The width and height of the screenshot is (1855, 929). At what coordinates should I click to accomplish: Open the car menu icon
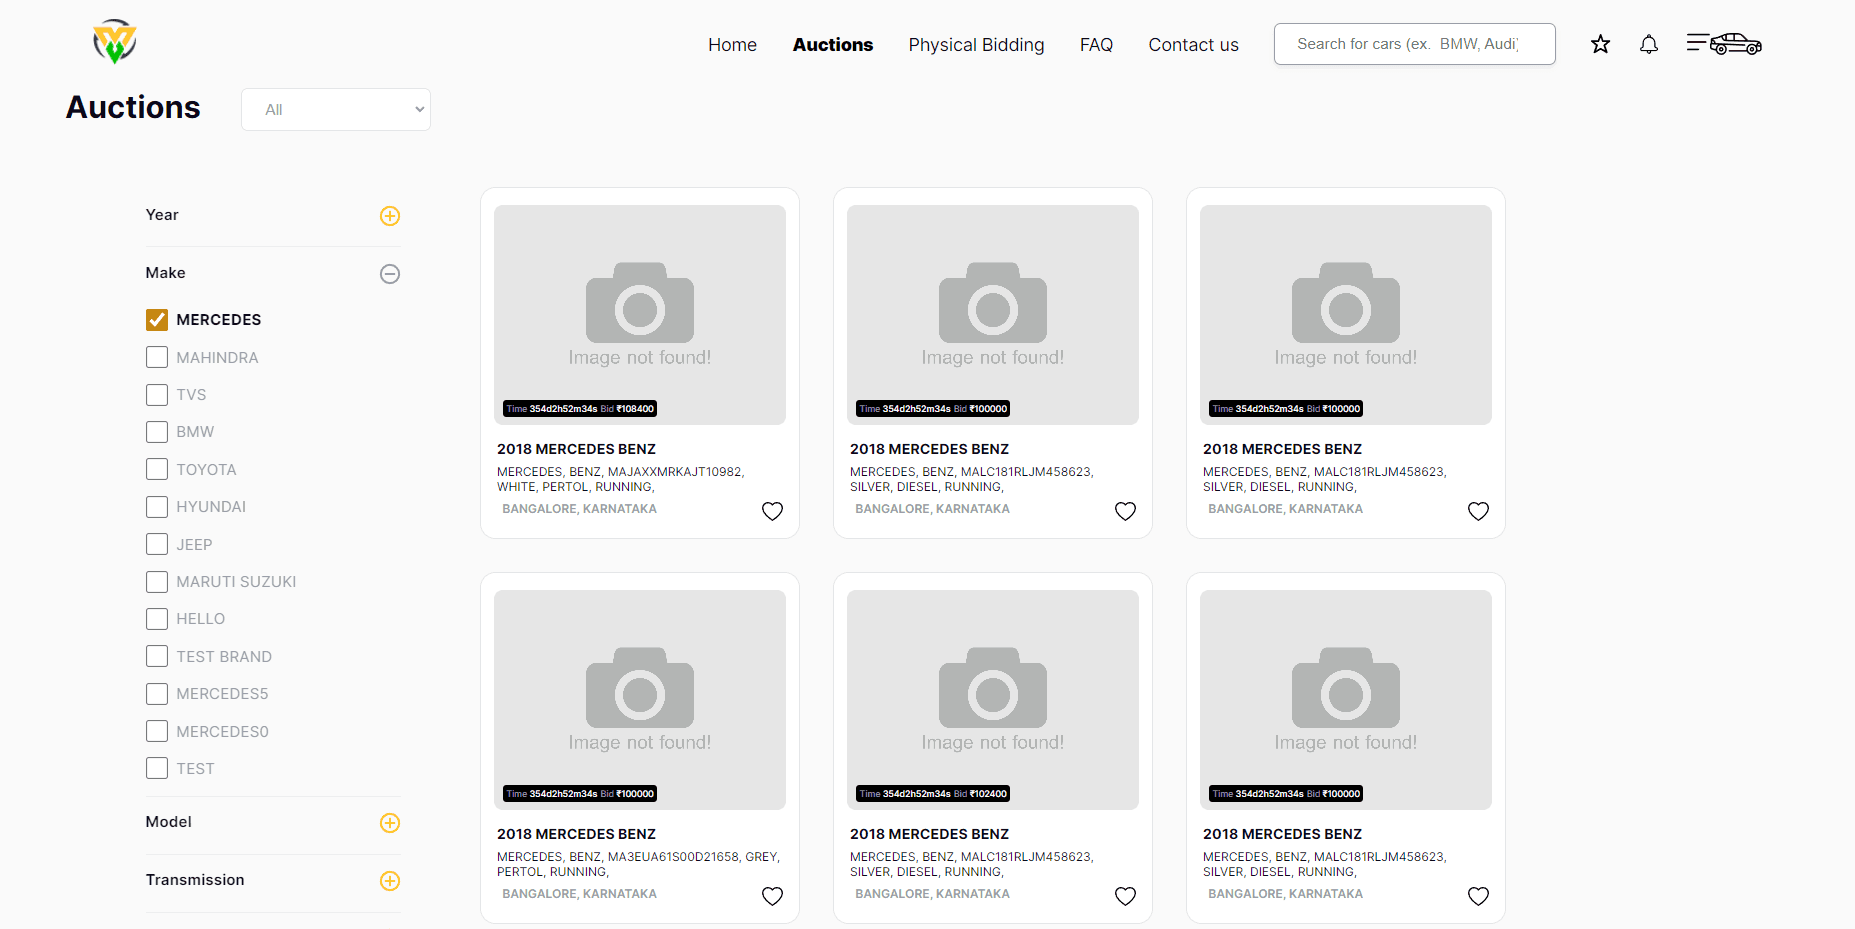tap(1724, 44)
